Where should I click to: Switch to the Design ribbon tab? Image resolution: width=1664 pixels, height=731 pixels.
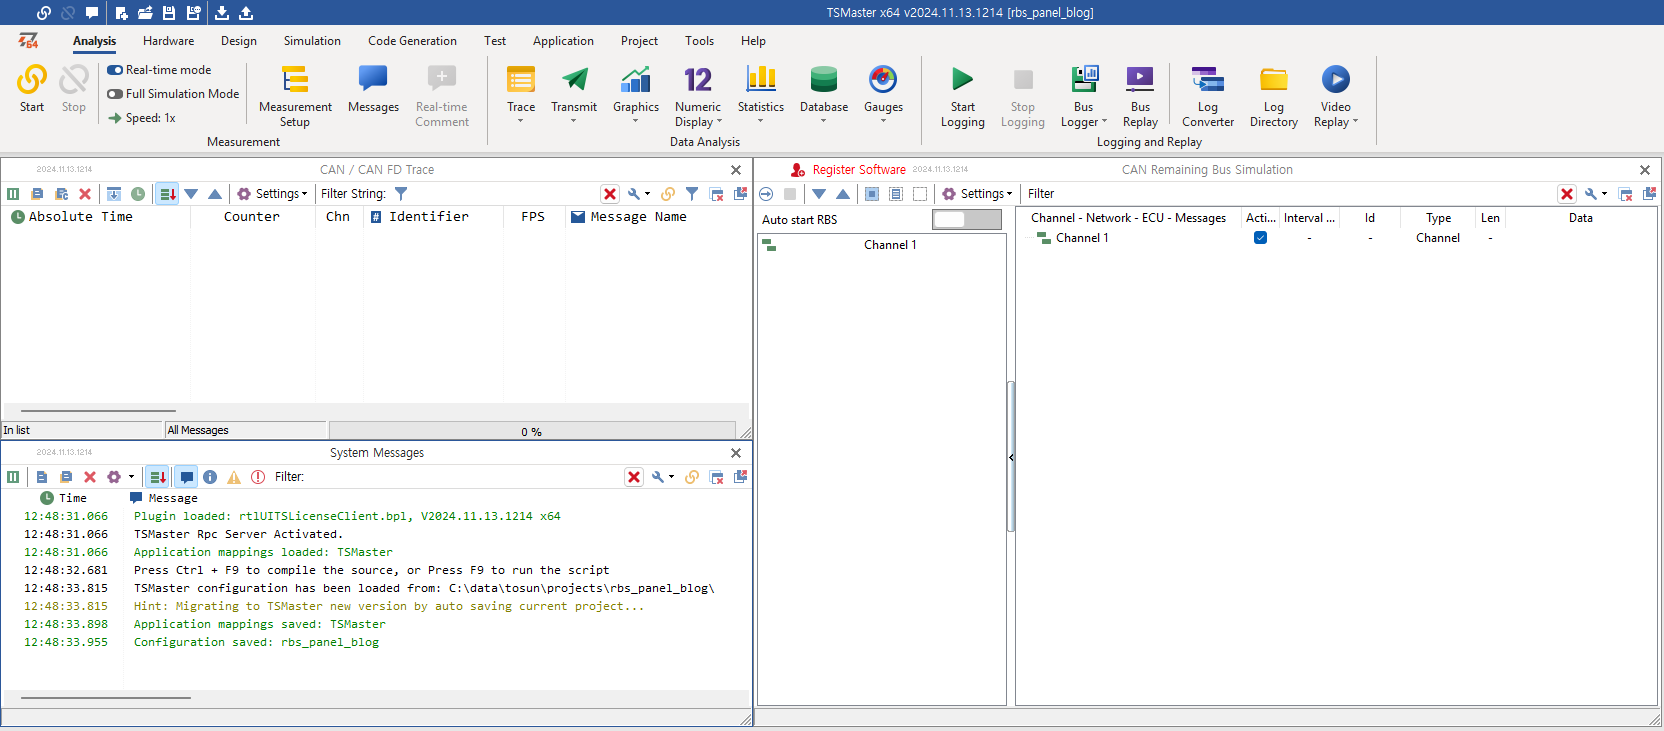tap(238, 41)
